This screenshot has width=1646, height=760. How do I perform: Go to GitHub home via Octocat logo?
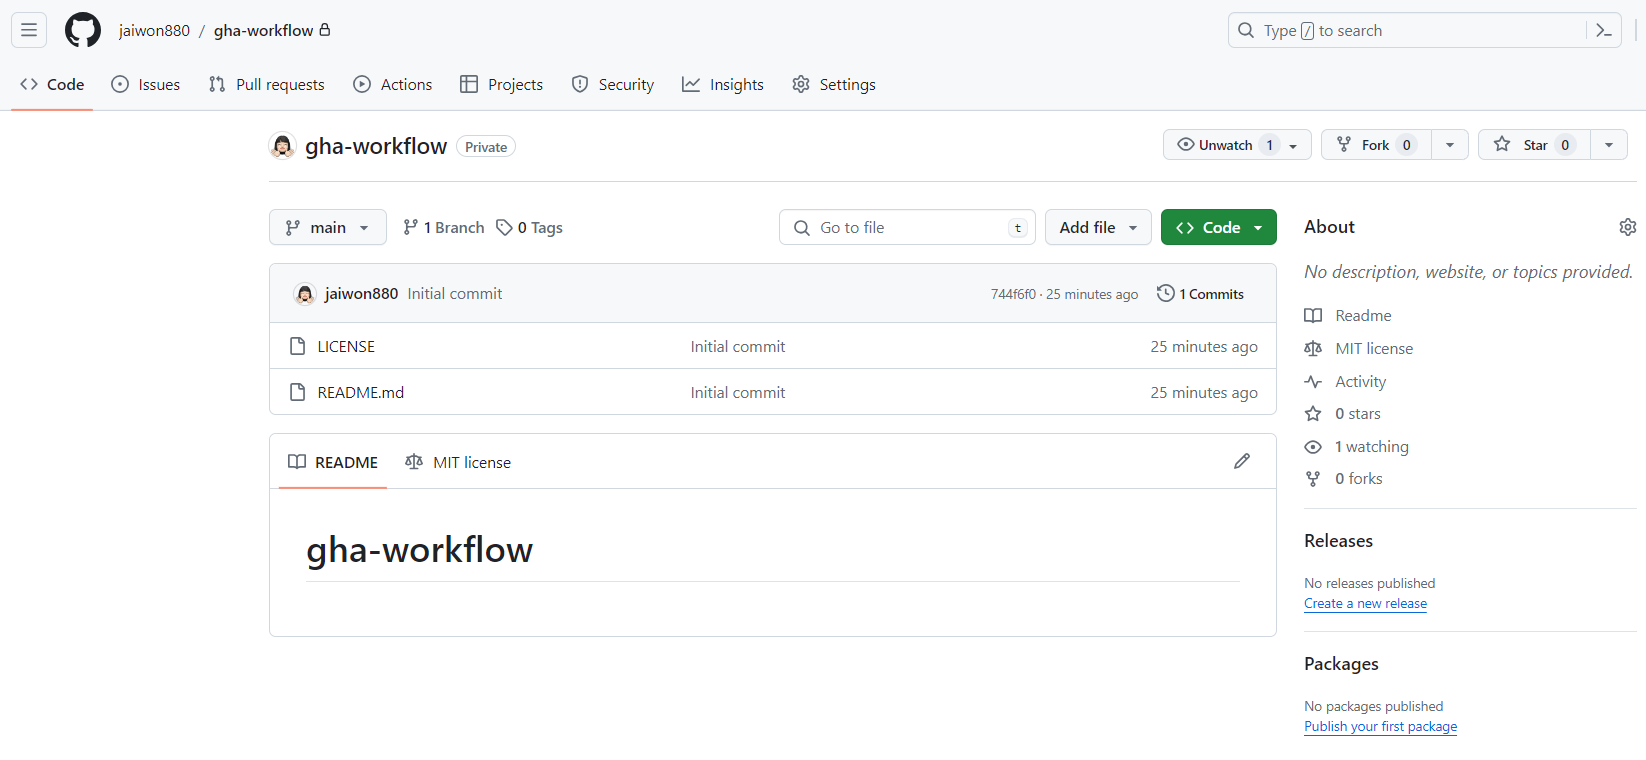click(83, 30)
